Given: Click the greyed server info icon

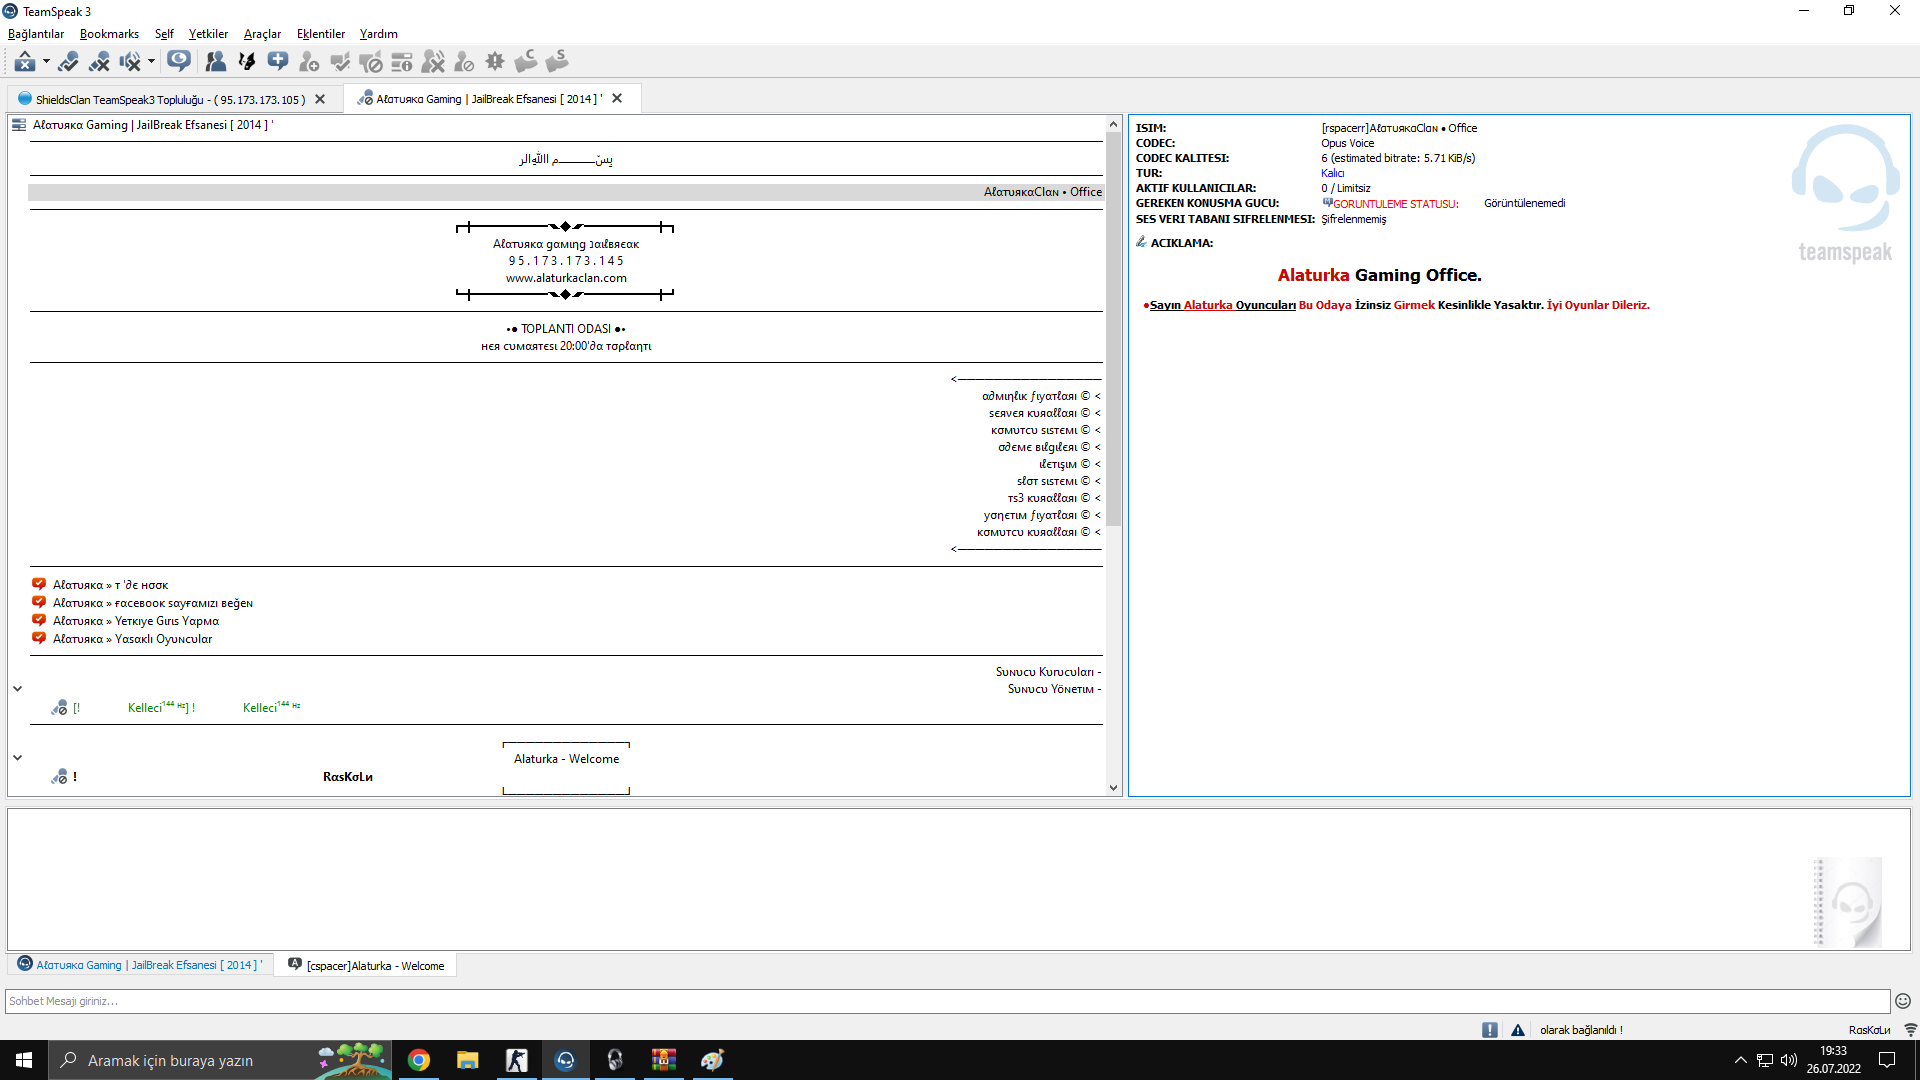Looking at the screenshot, I should [402, 62].
